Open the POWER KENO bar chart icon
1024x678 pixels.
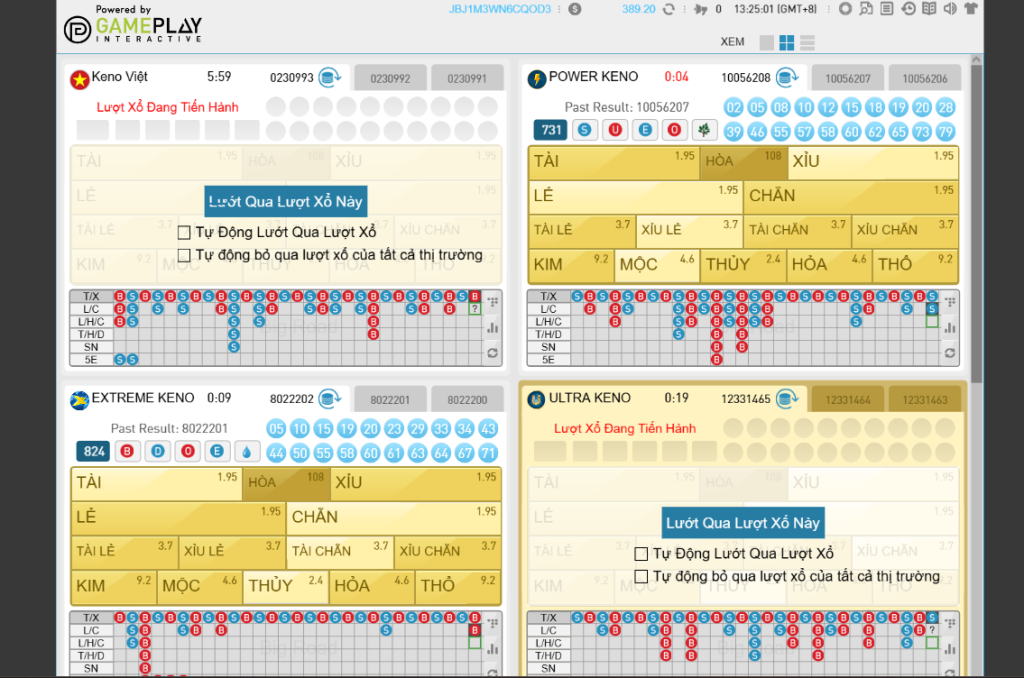click(950, 327)
